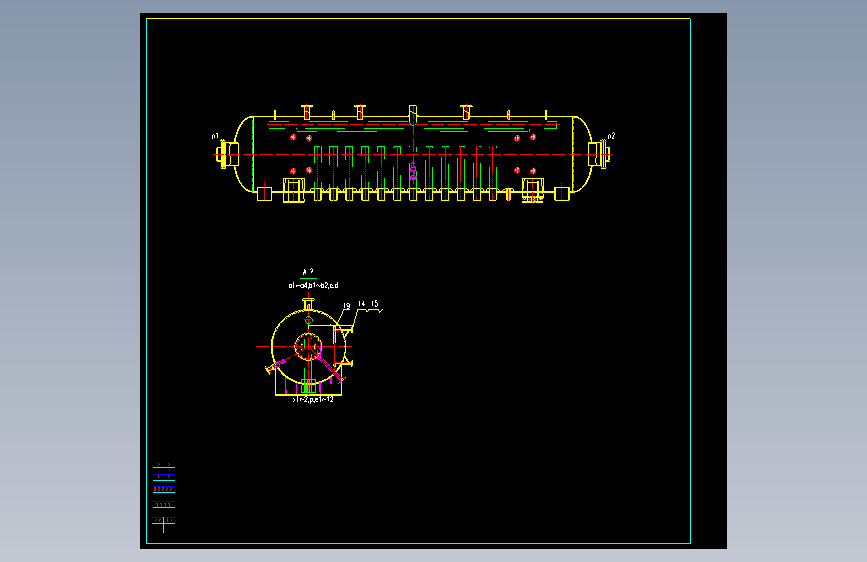
Task: Select the callout number 13
Action: tap(347, 306)
